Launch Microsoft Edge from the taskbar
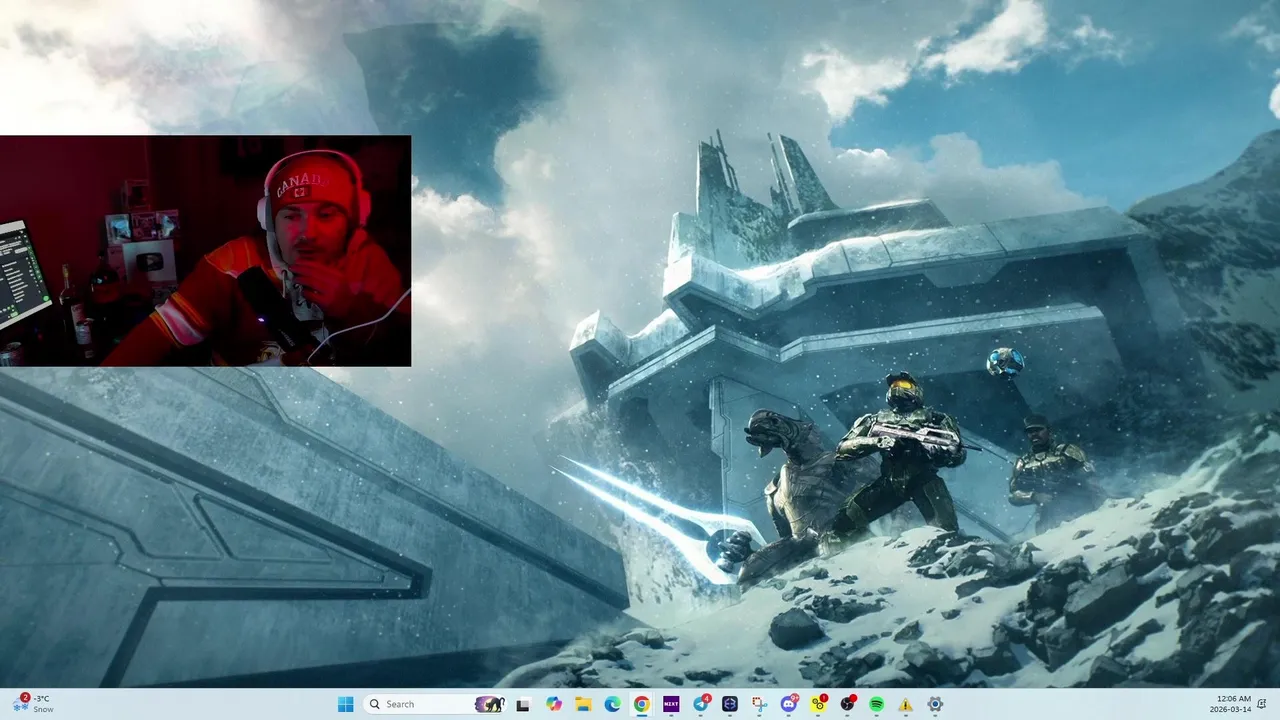The width and height of the screenshot is (1280, 720). click(x=612, y=704)
